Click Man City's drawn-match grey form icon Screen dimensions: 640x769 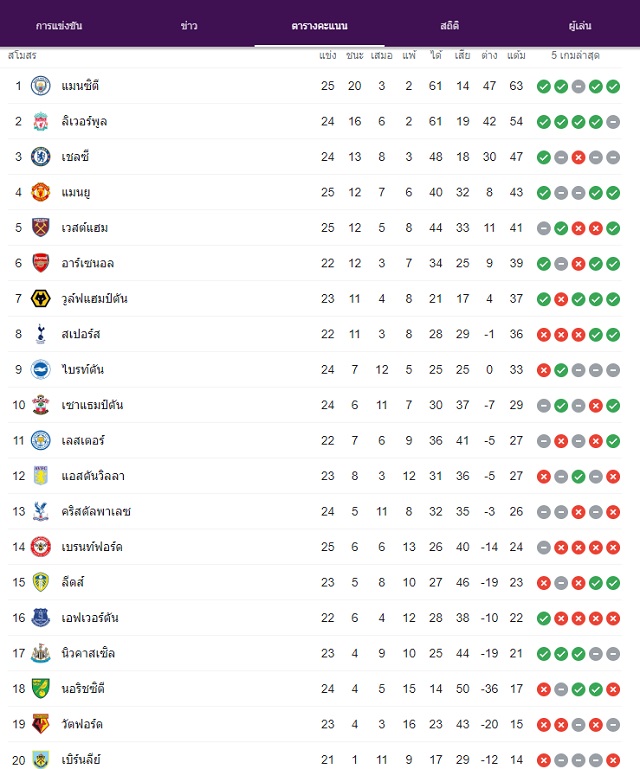578,87
